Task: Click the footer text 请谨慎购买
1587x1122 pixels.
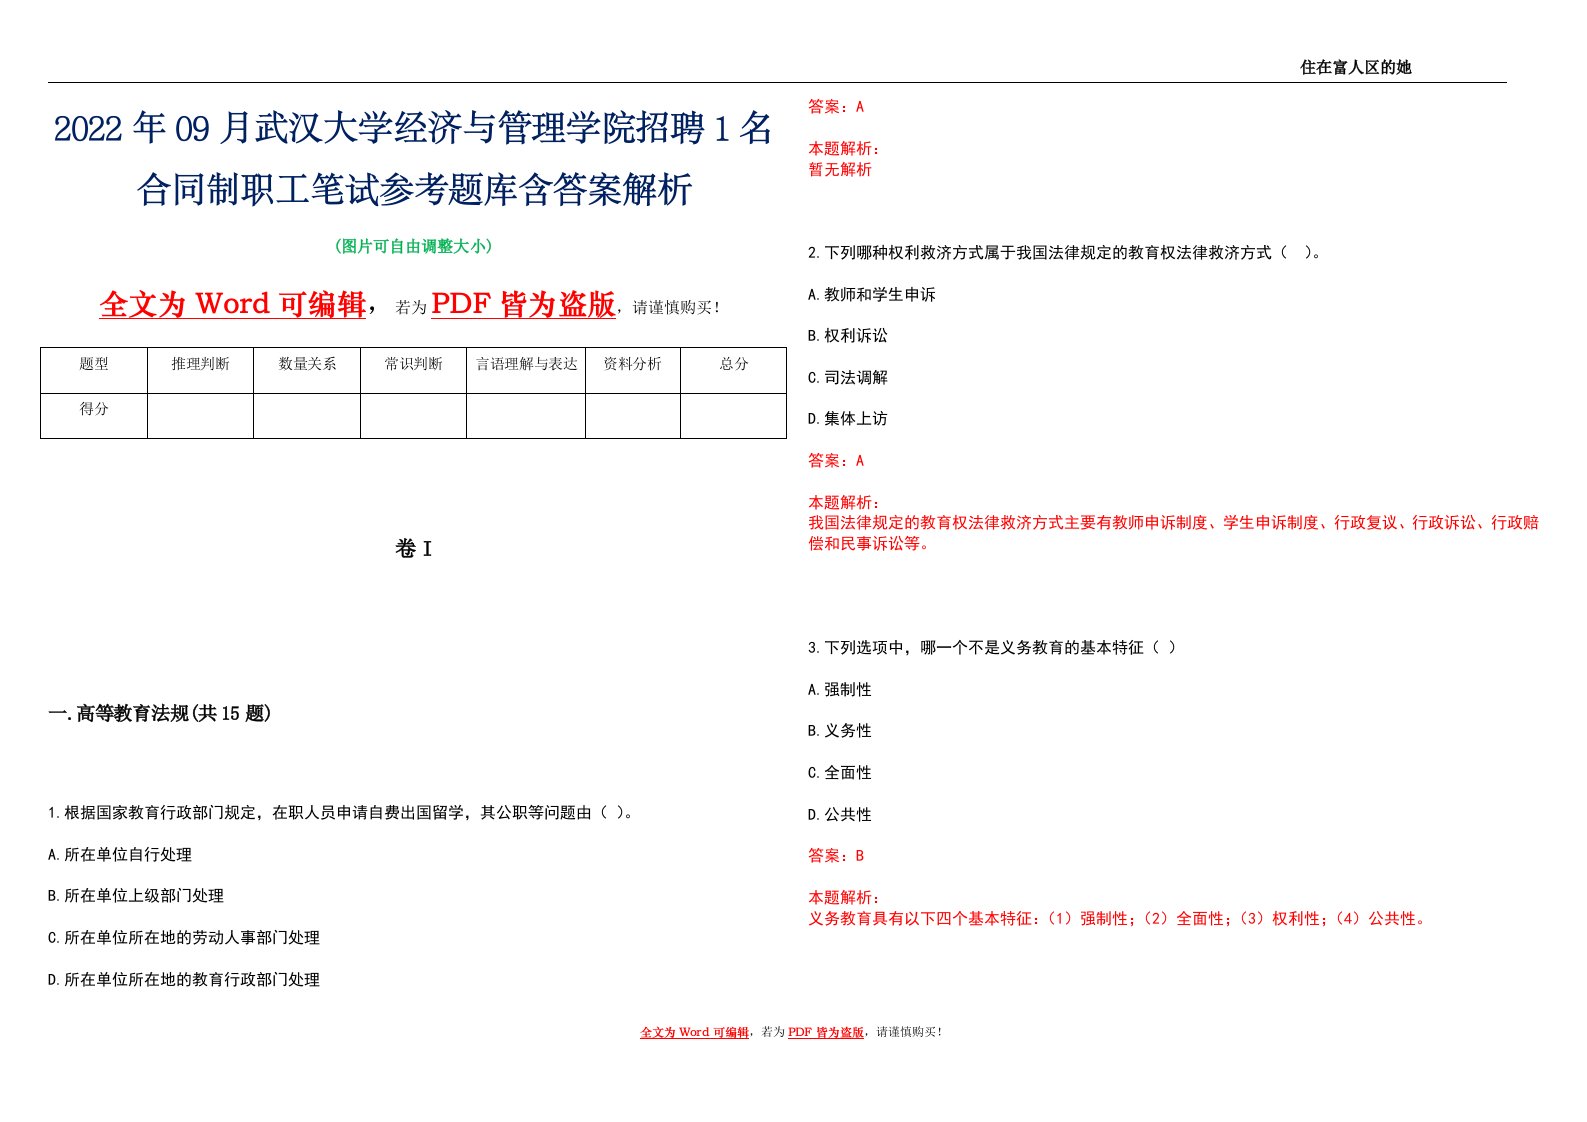Action: (909, 1032)
